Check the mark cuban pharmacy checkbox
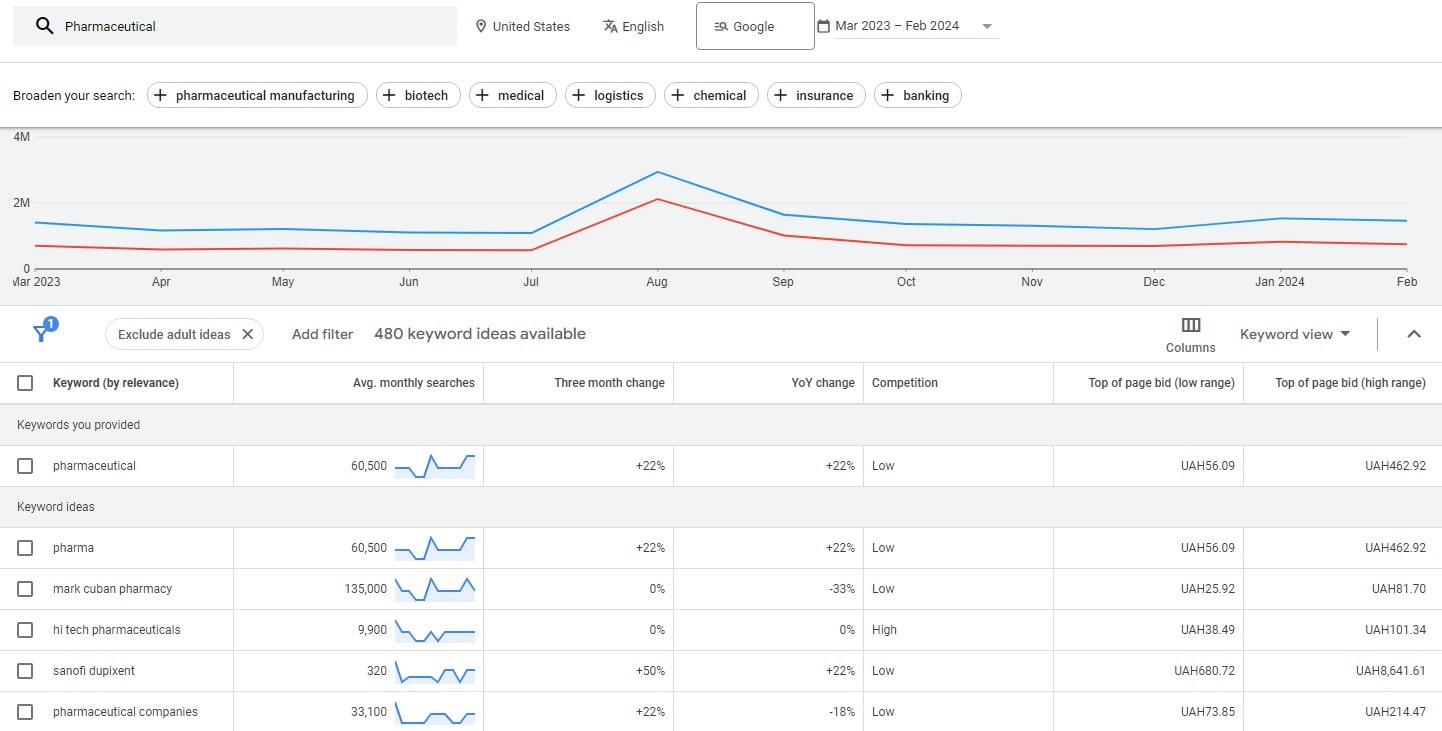The height and width of the screenshot is (731, 1442). 25,589
